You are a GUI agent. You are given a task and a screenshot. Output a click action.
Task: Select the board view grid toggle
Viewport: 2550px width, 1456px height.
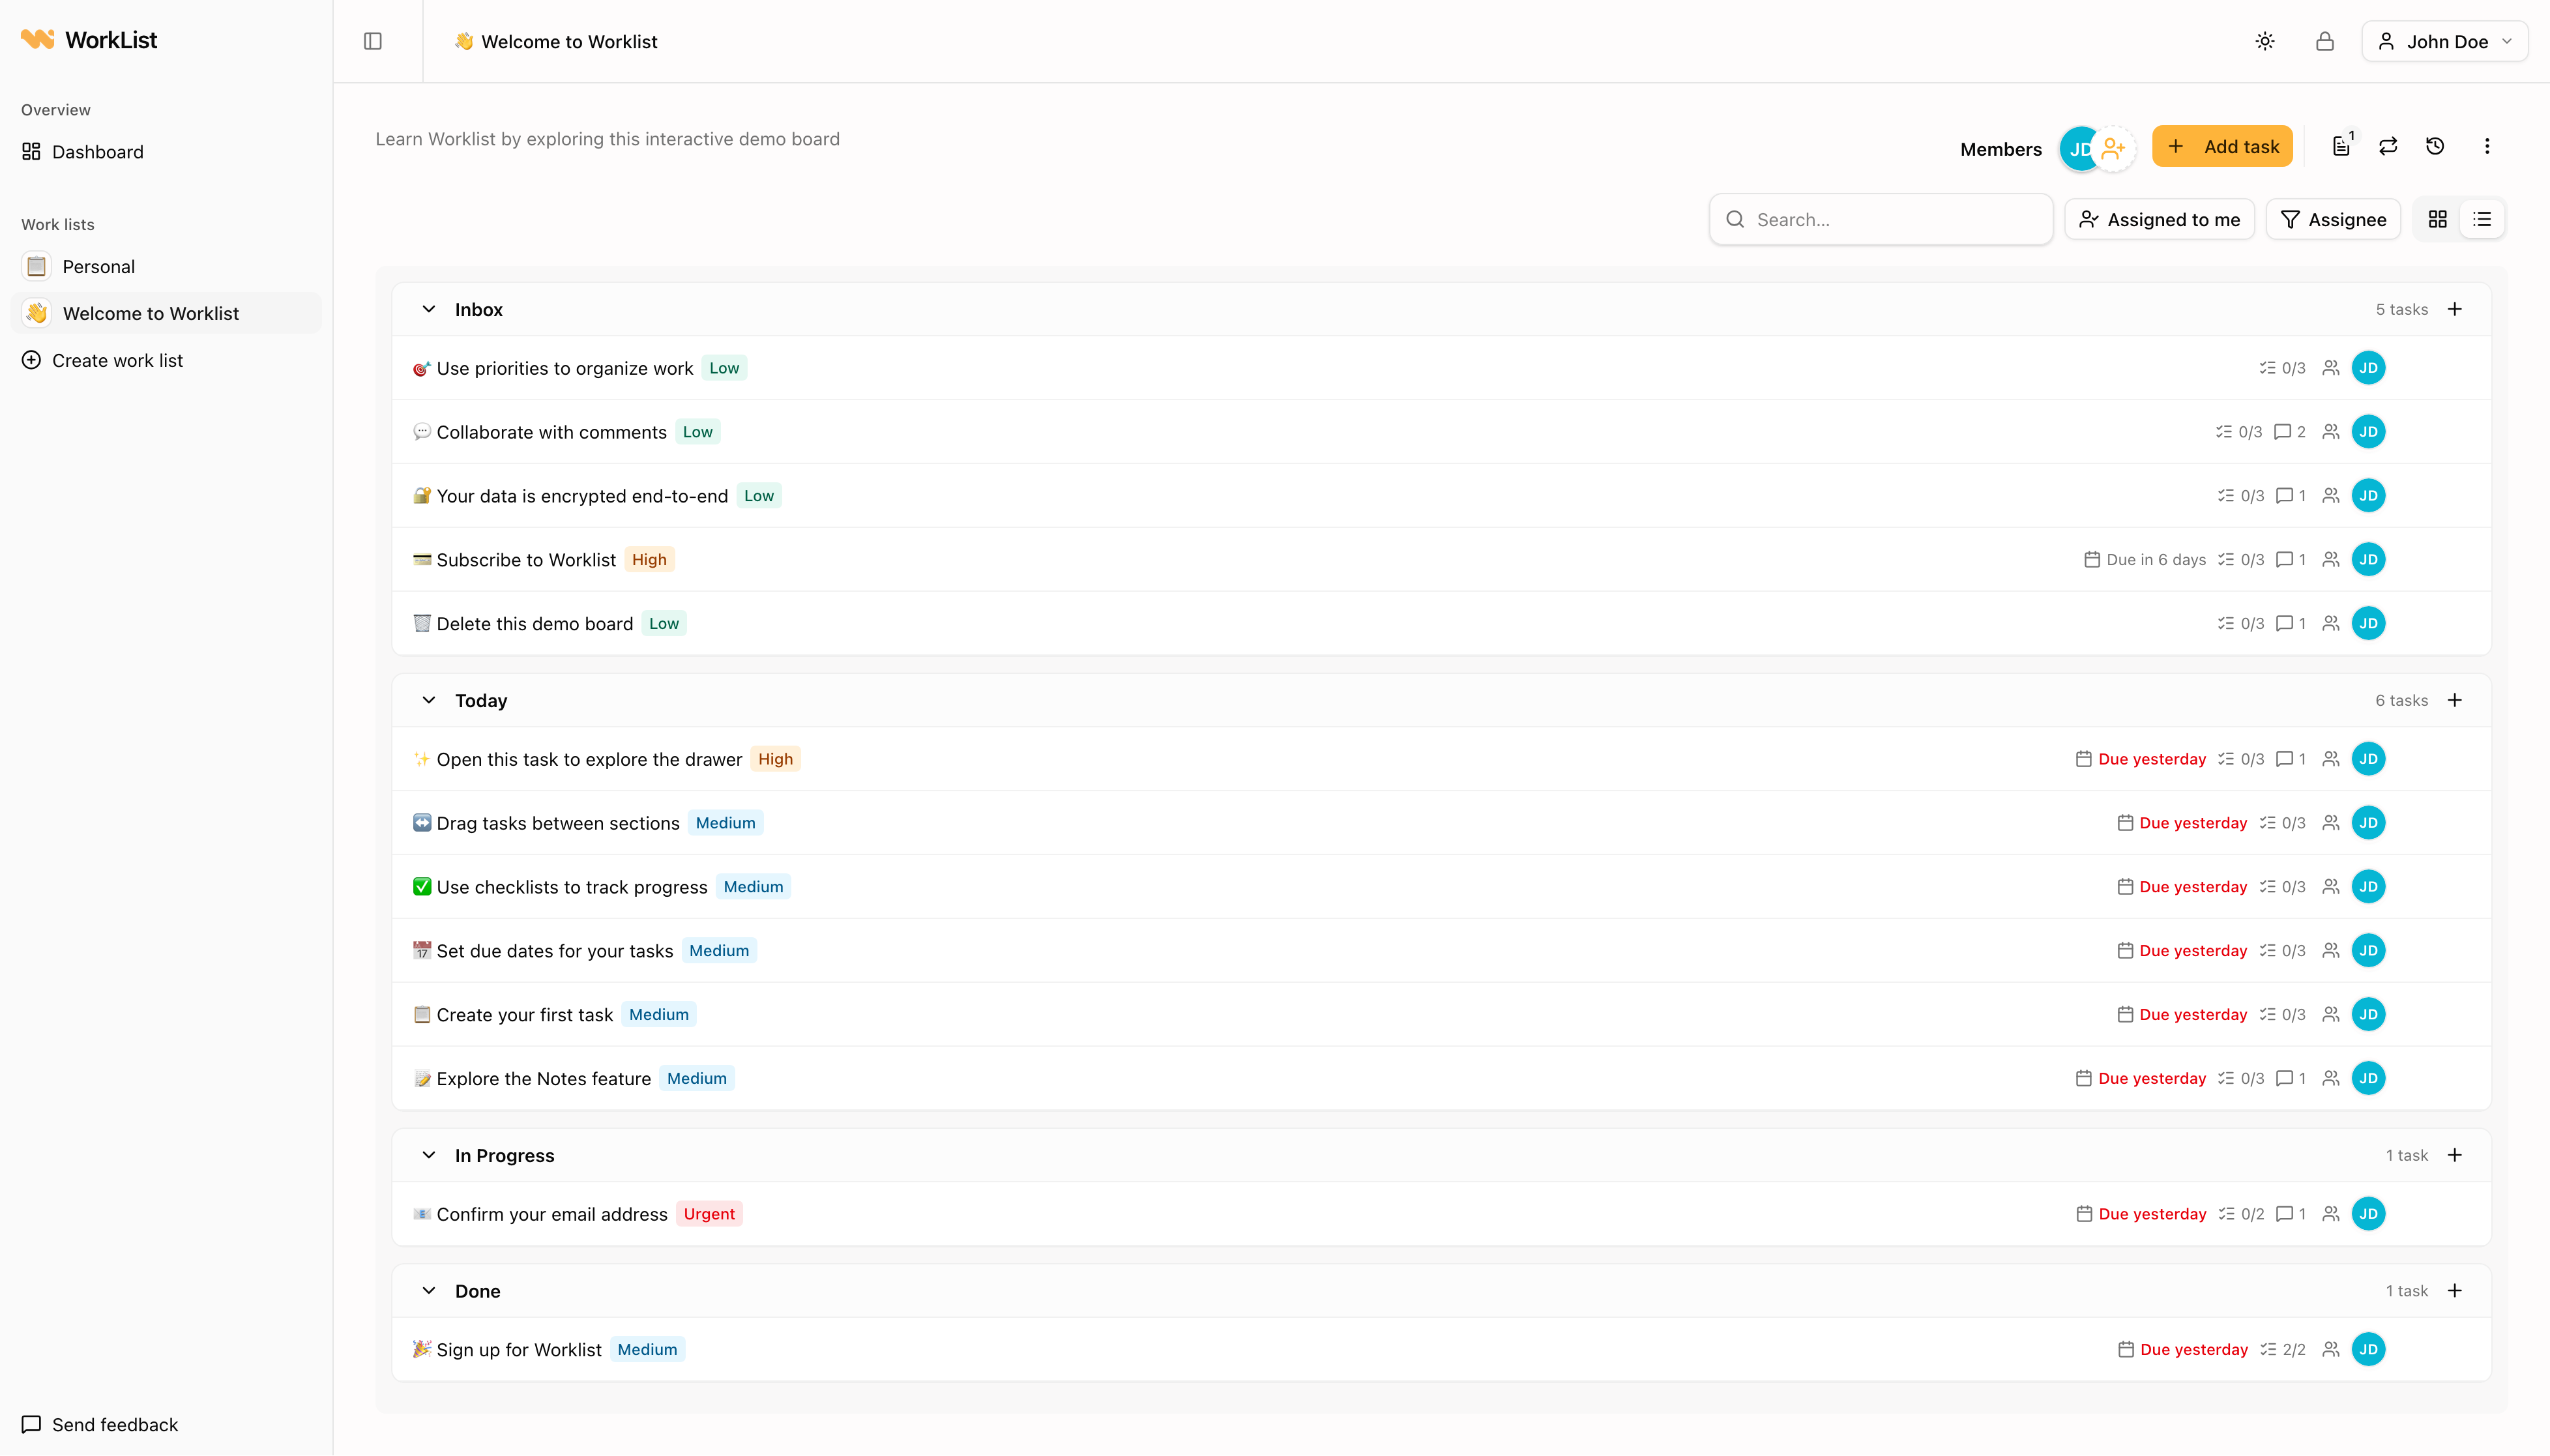click(2437, 219)
